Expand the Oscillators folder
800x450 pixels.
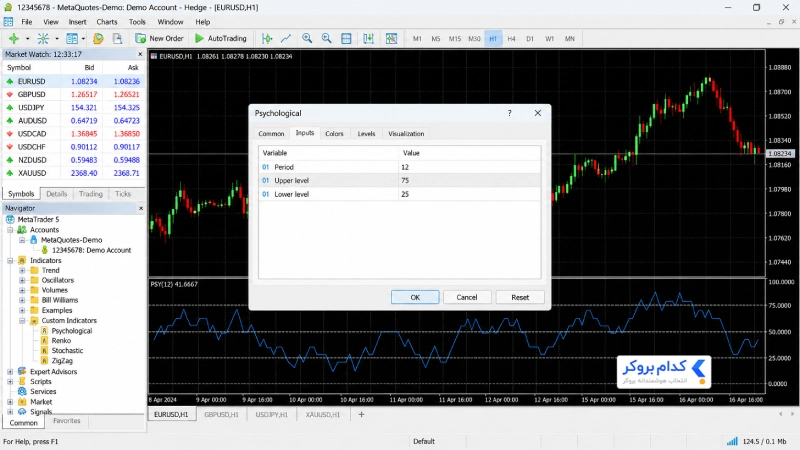[22, 281]
